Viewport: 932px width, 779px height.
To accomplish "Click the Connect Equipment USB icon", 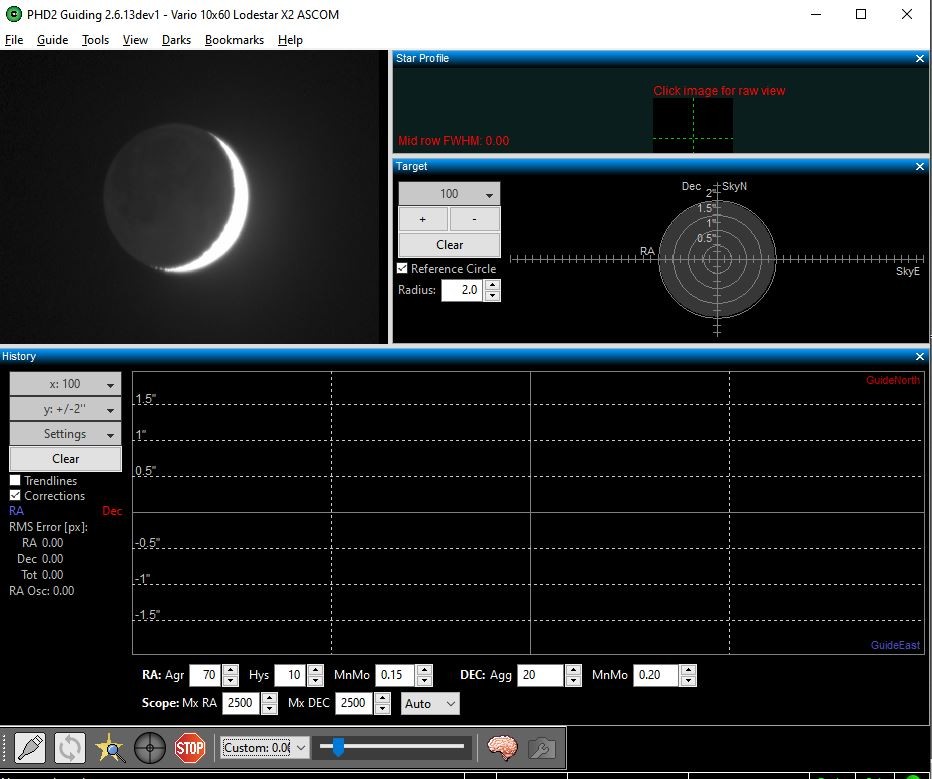I will point(30,748).
